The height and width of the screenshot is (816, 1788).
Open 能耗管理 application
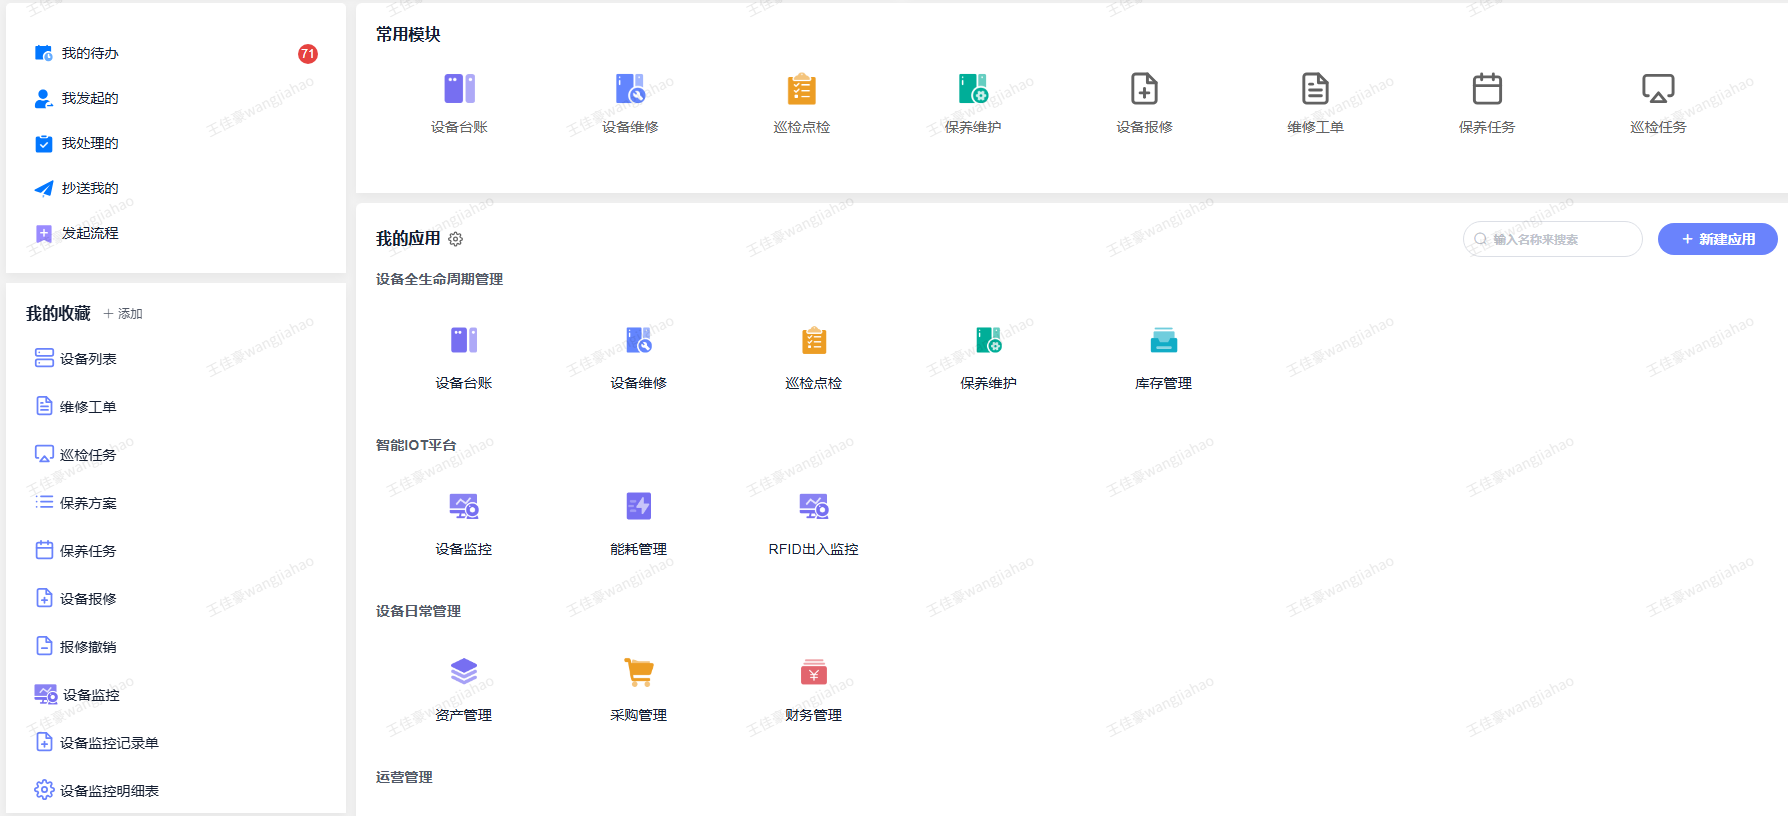click(x=638, y=507)
